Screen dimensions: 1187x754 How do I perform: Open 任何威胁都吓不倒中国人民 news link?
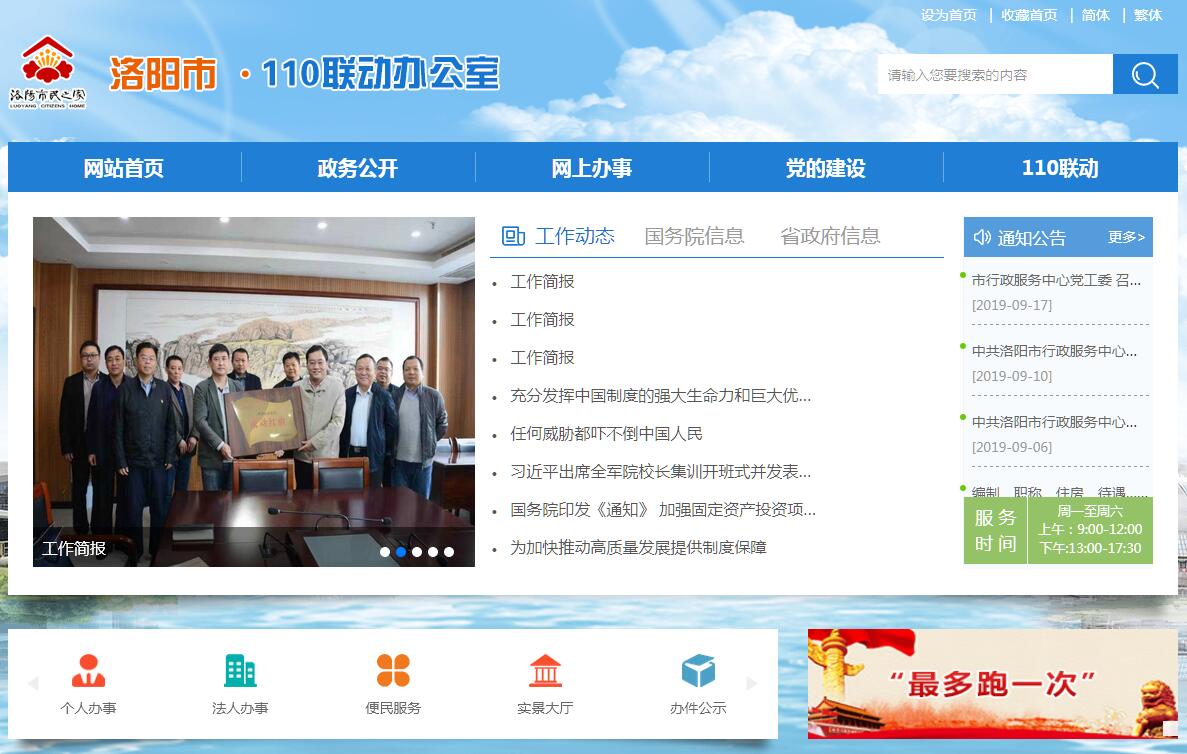point(606,434)
